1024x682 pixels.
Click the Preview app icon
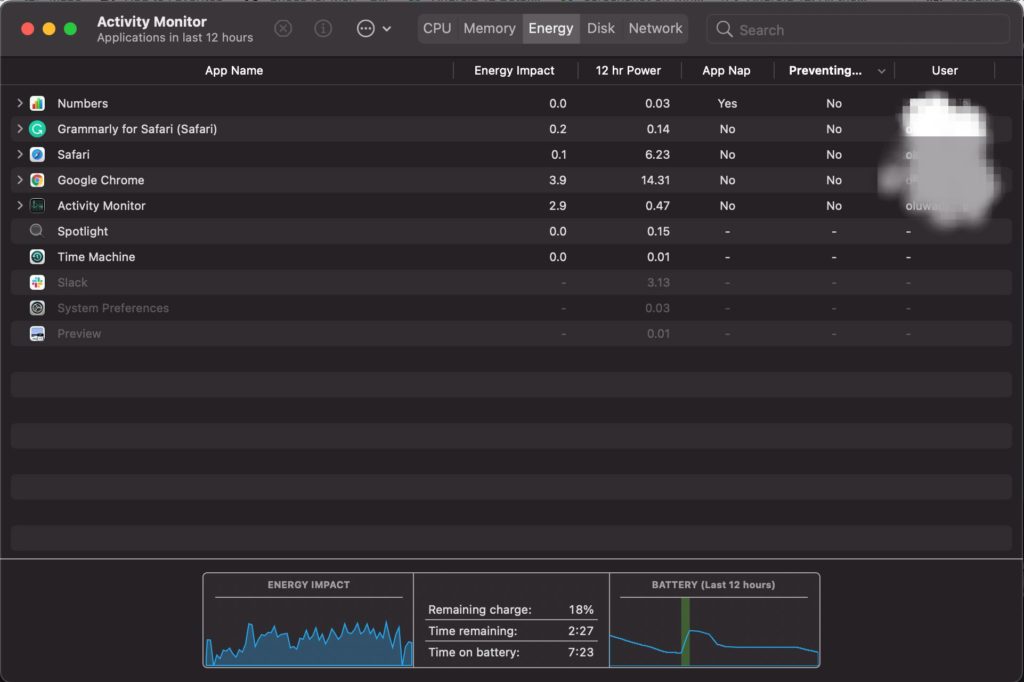pos(37,333)
